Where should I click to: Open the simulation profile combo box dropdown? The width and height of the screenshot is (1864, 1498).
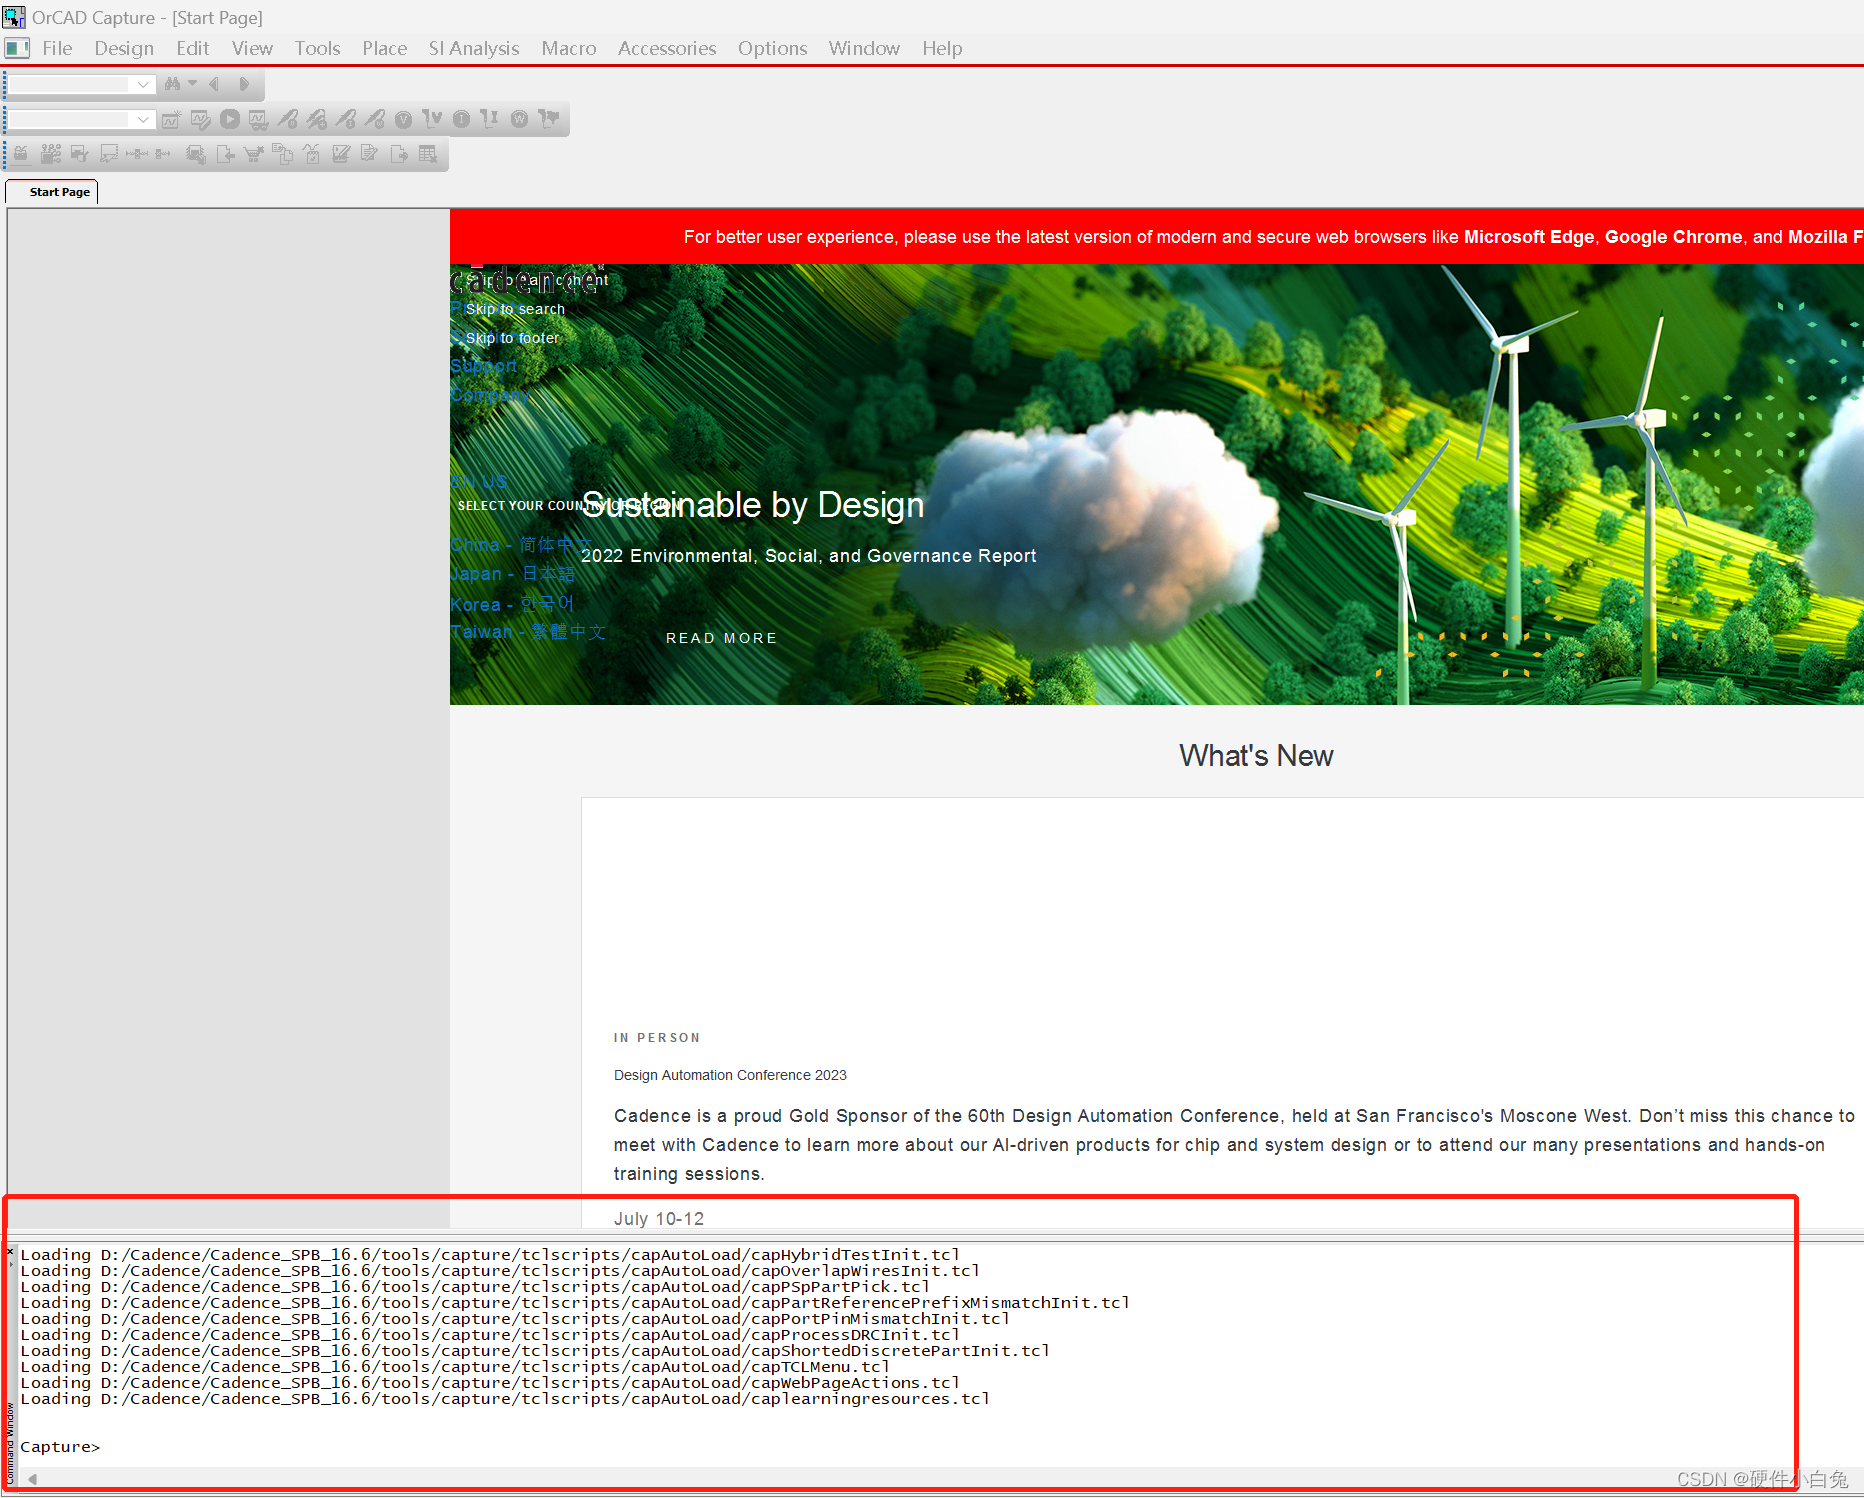(x=142, y=119)
